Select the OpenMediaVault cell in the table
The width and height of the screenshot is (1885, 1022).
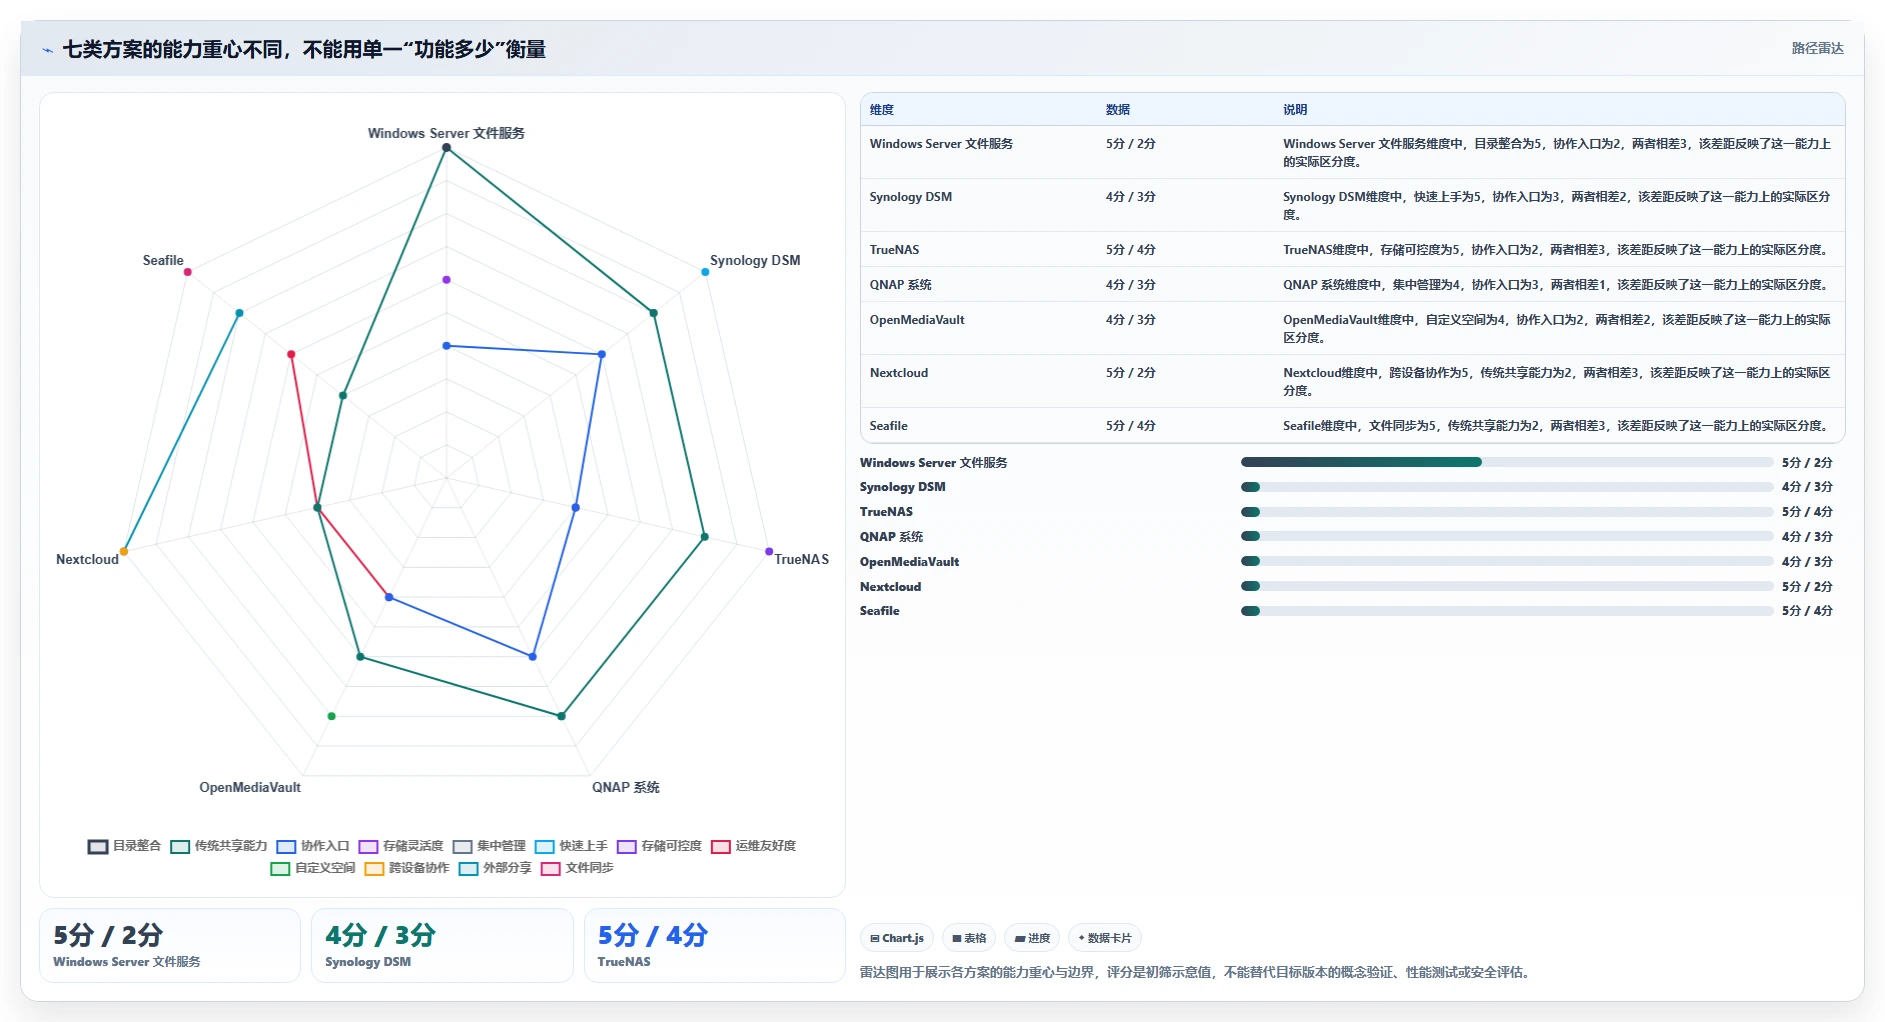coord(917,320)
